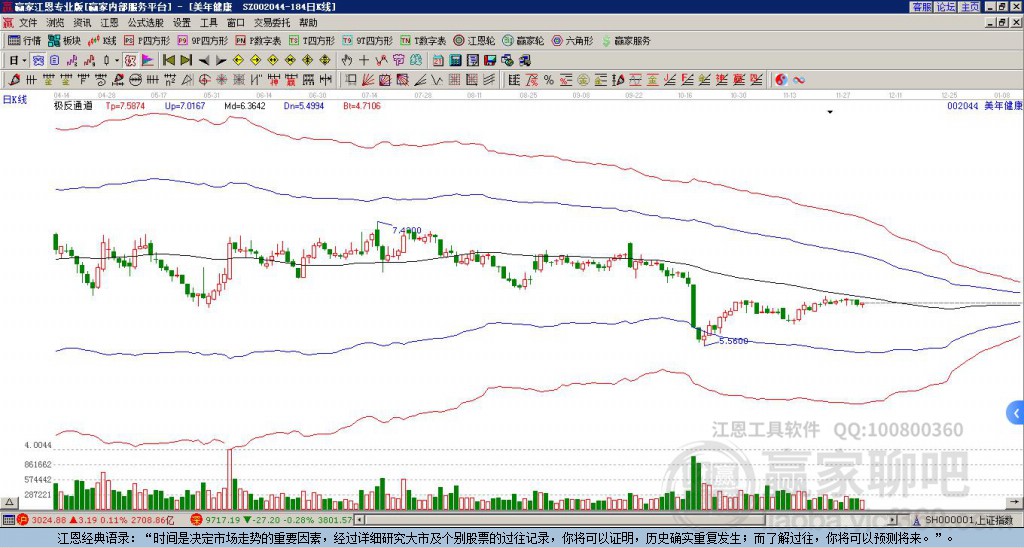Open the P四方形 tool
The height and width of the screenshot is (548, 1024).
coord(146,40)
